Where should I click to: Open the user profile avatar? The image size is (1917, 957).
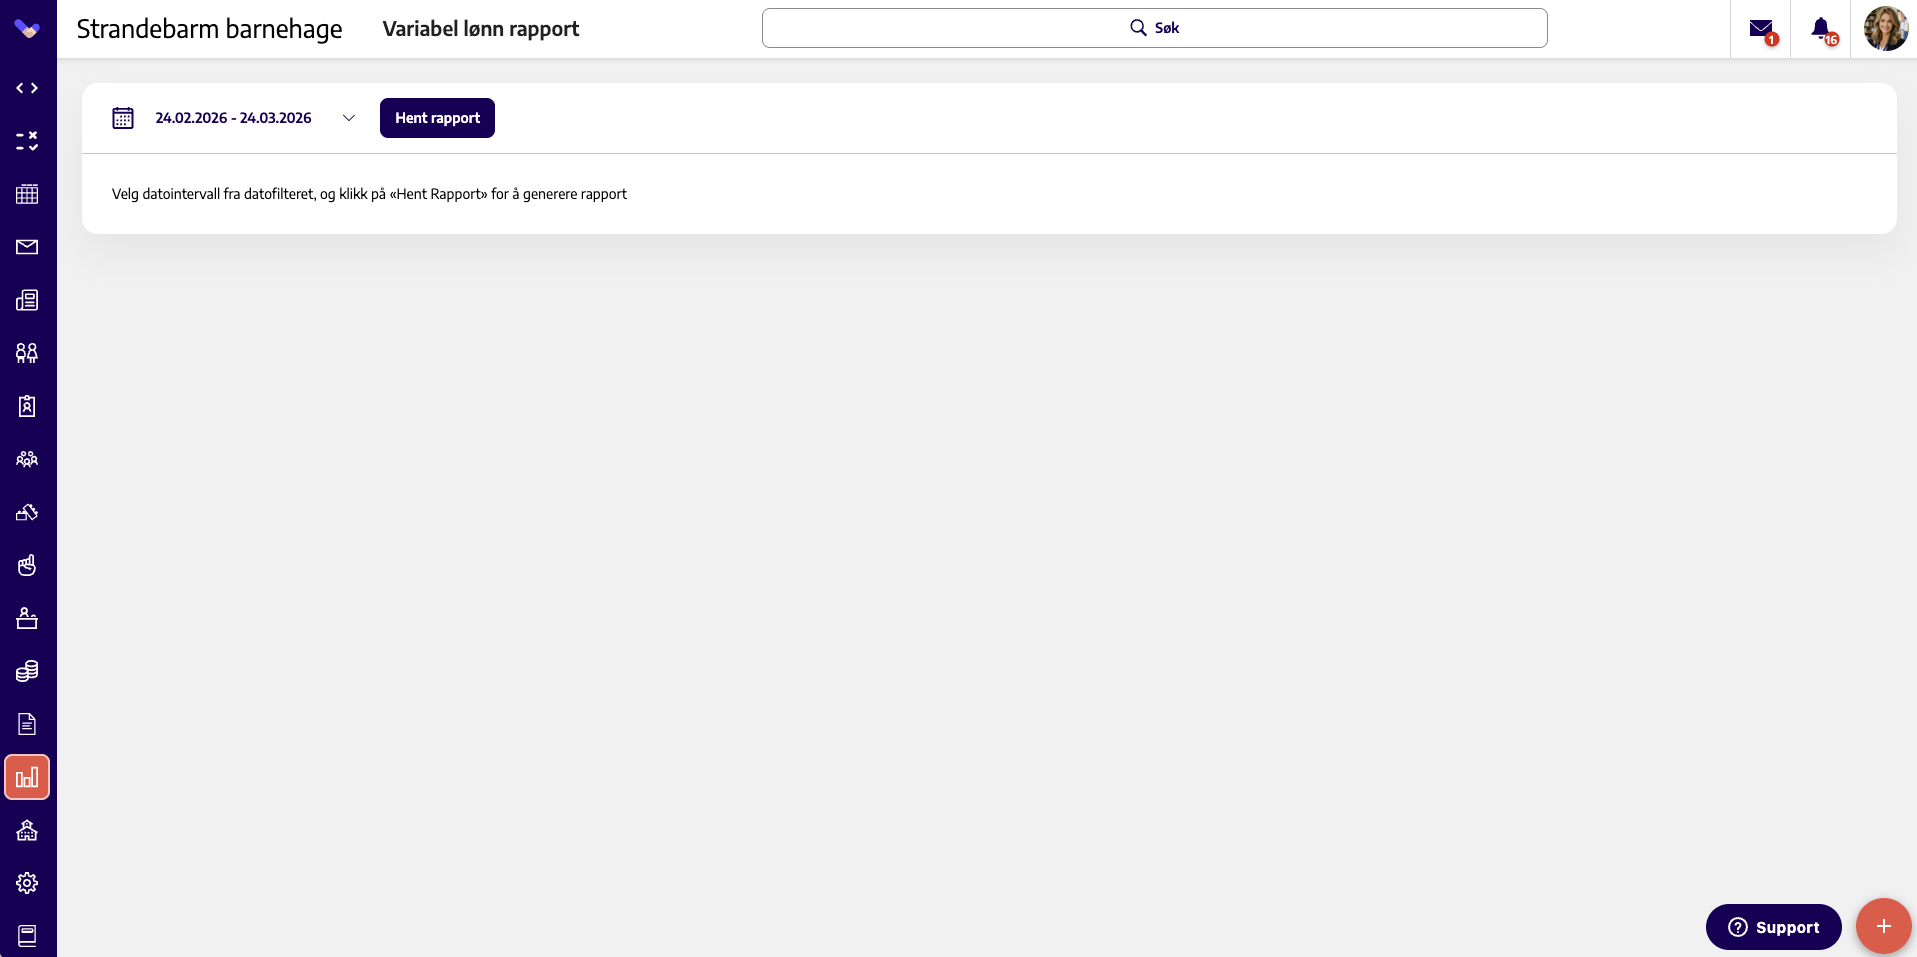(1886, 28)
